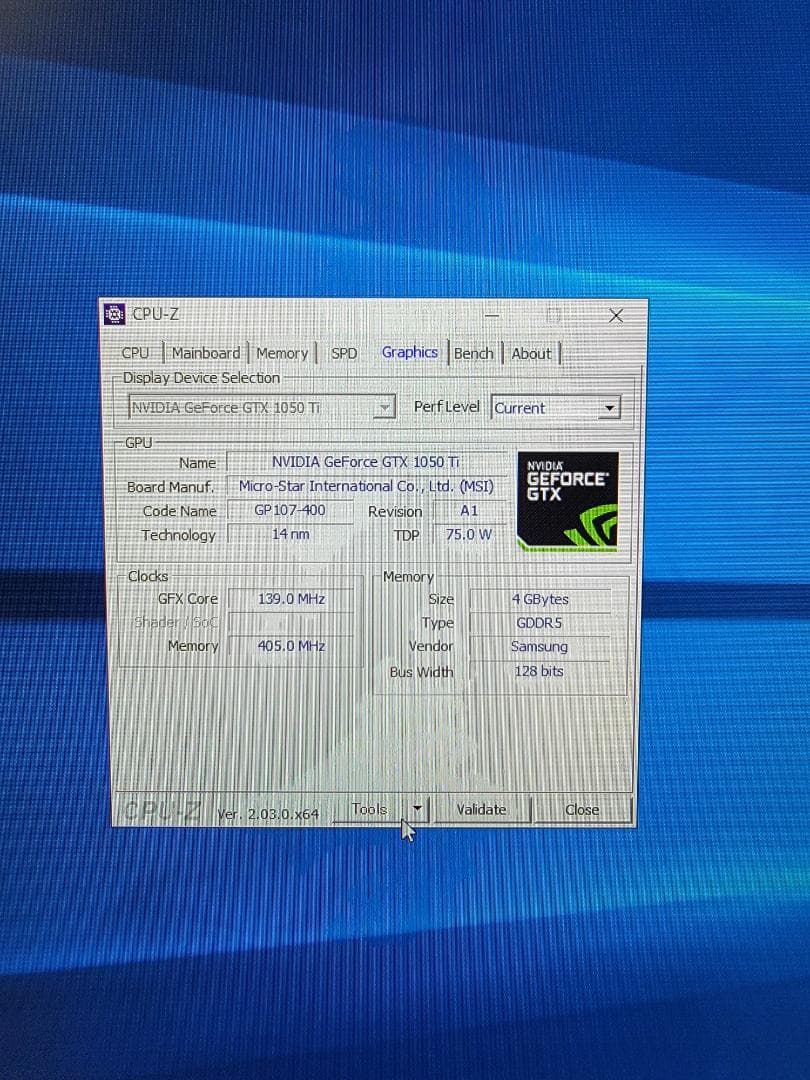Screen dimensions: 810x1080
Task: Open the Perf Level dropdown showing Current
Action: (x=610, y=407)
